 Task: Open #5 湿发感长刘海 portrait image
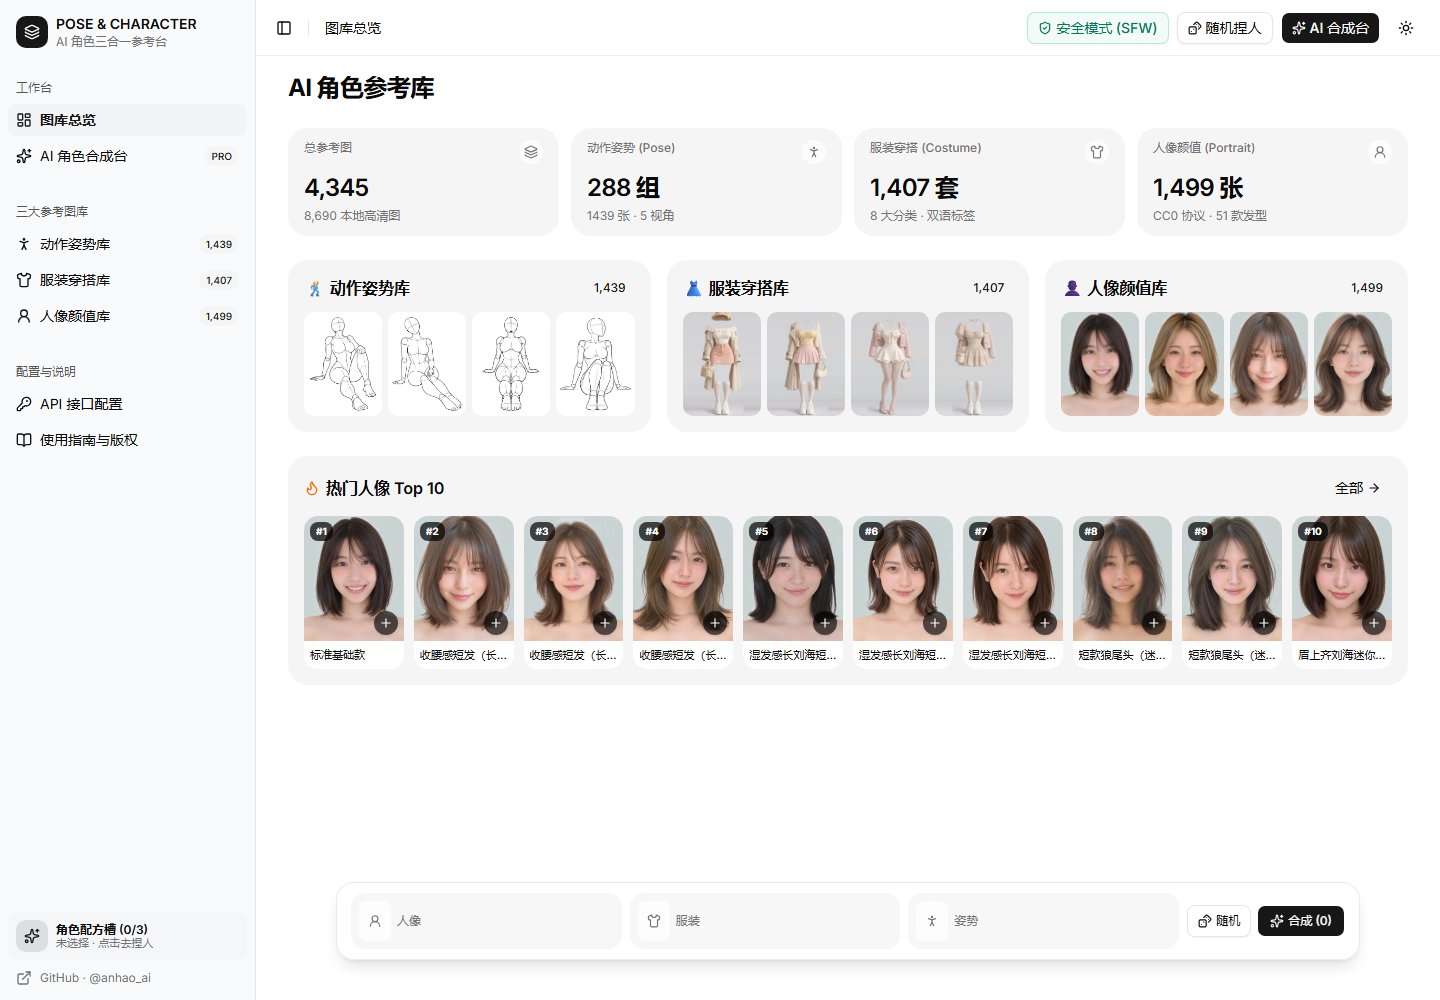click(793, 578)
